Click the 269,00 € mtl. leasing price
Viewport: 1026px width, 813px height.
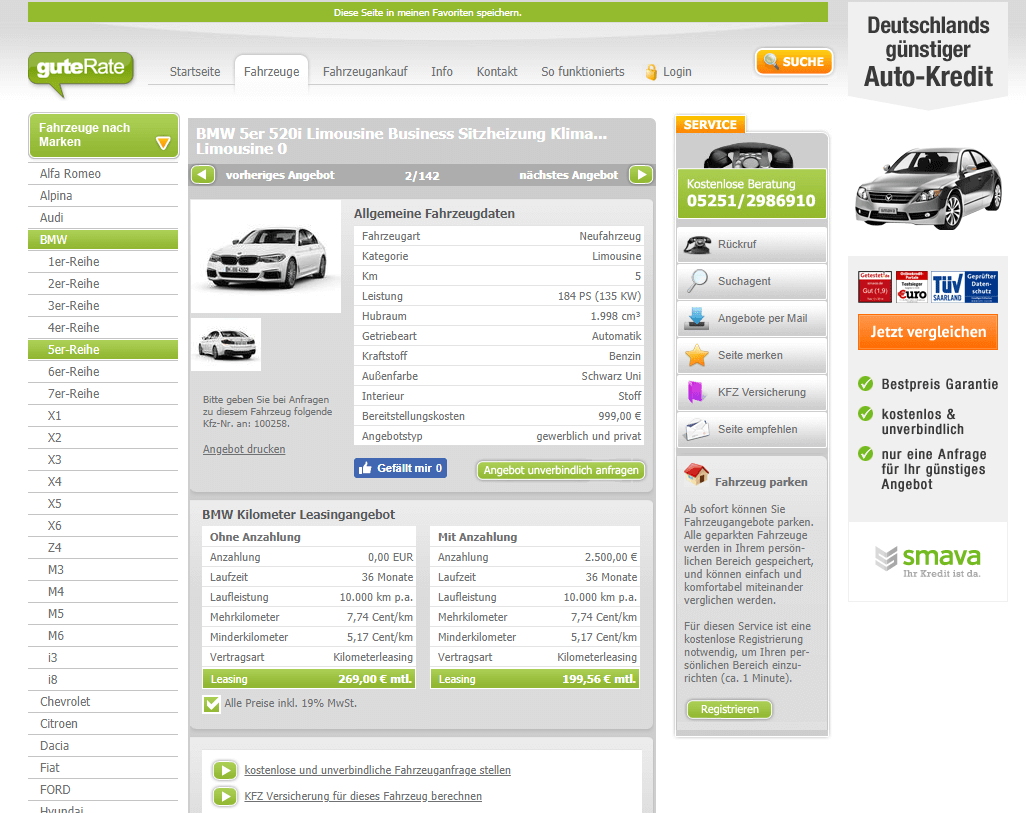(375, 679)
